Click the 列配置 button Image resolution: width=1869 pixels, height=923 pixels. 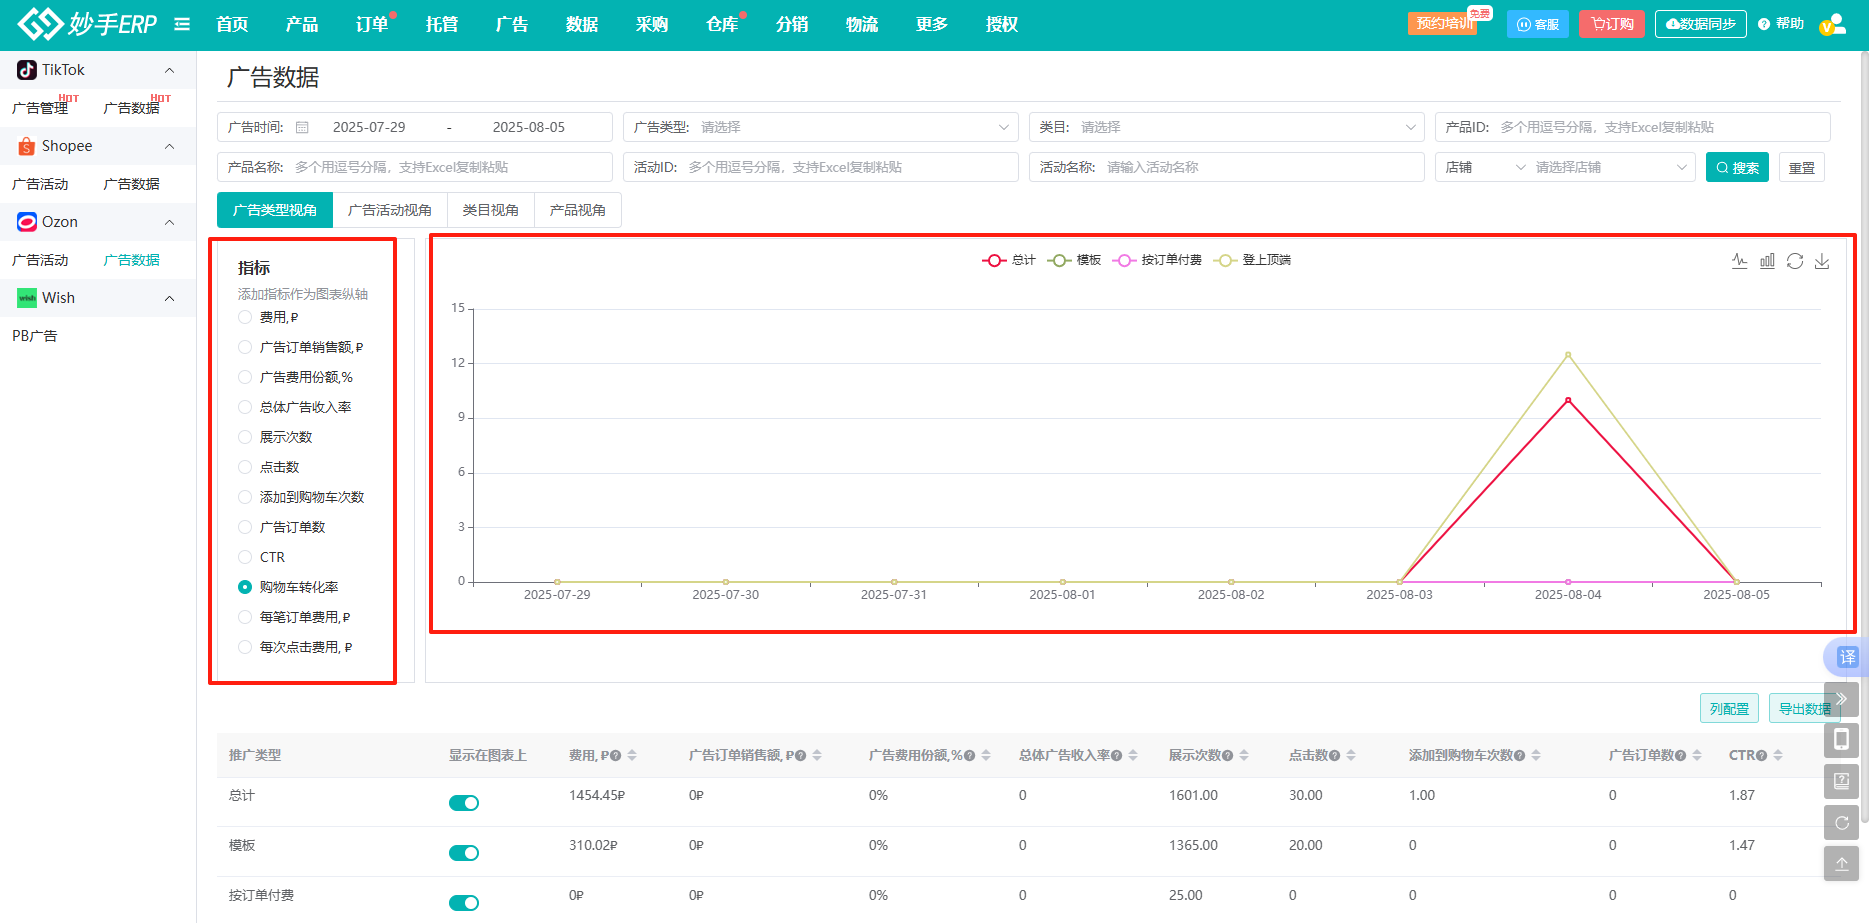1729,709
